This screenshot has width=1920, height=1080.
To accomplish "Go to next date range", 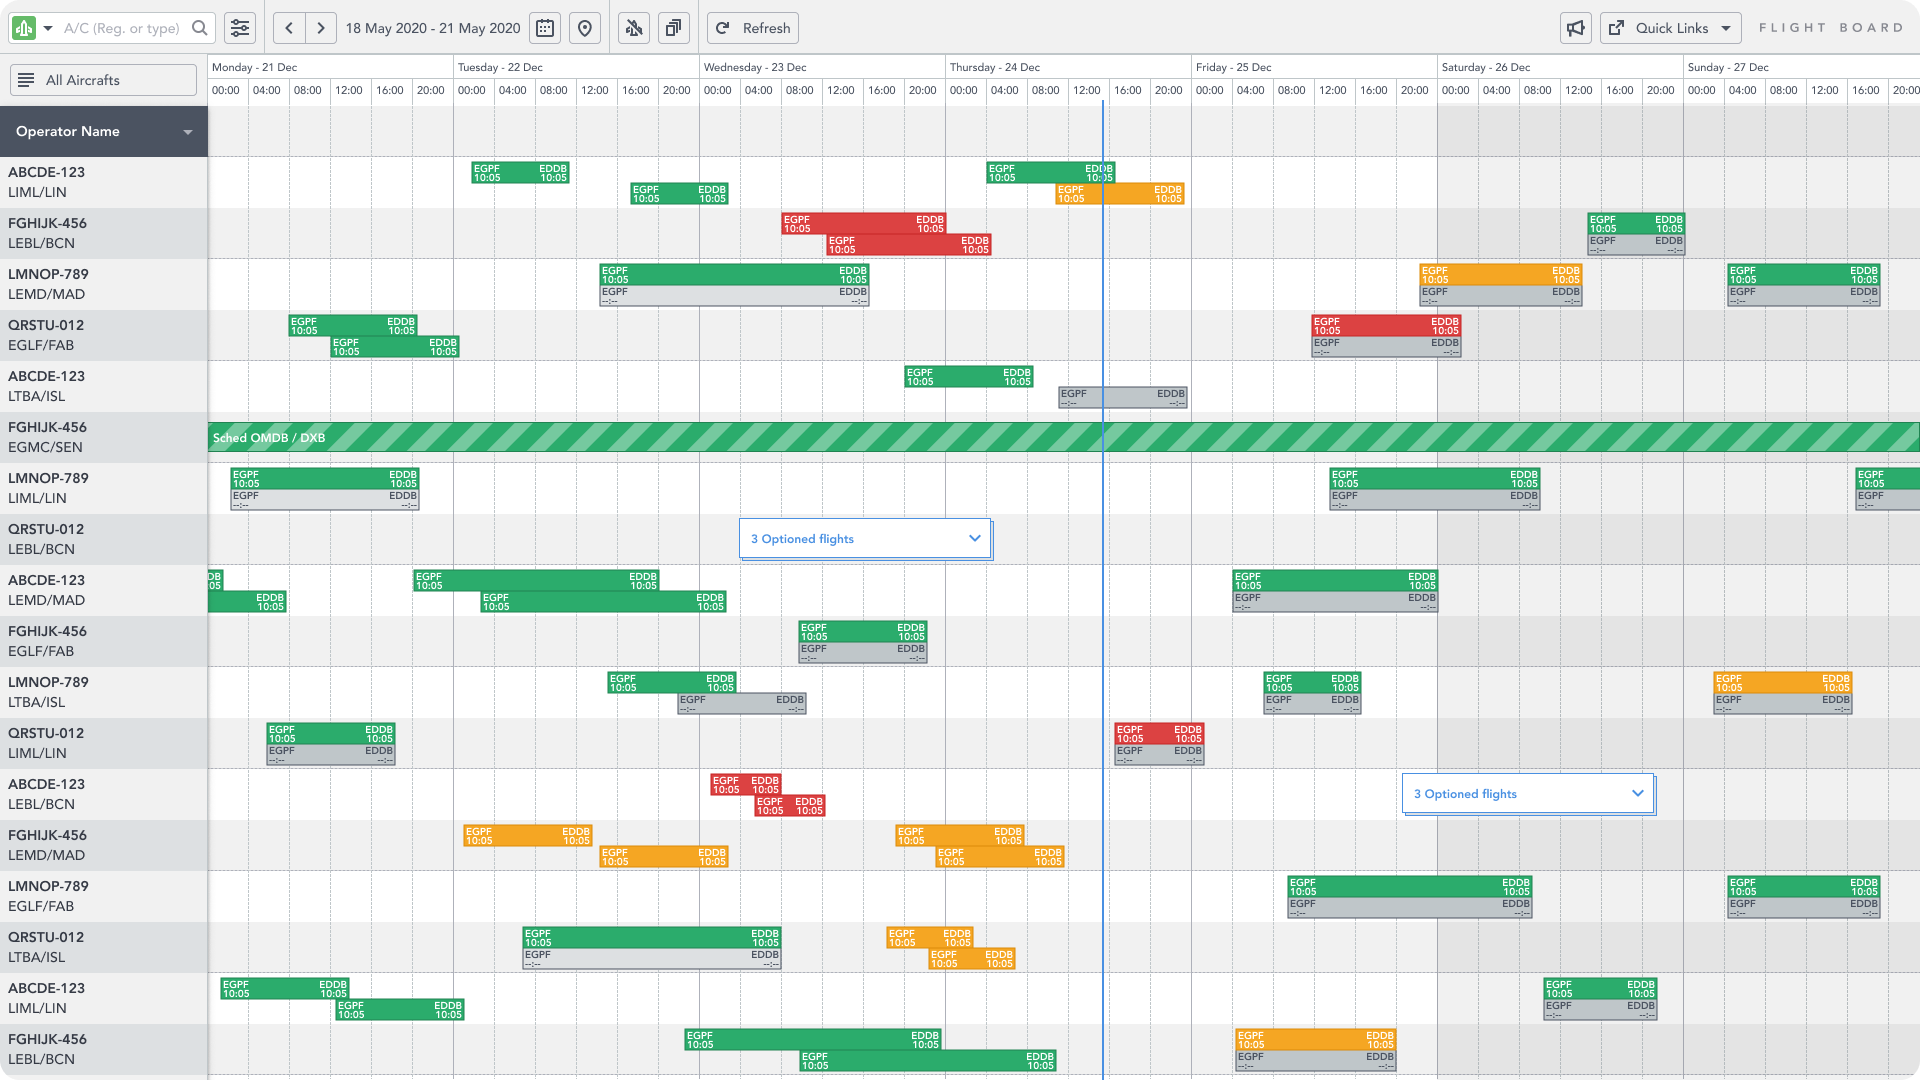I will [321, 28].
